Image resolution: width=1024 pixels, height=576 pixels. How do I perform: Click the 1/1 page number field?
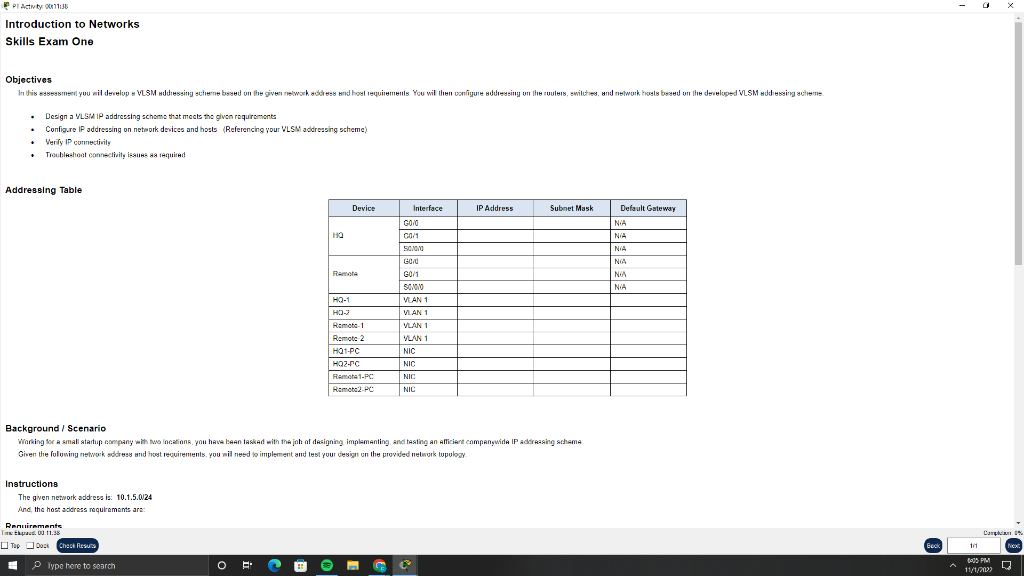click(974, 546)
